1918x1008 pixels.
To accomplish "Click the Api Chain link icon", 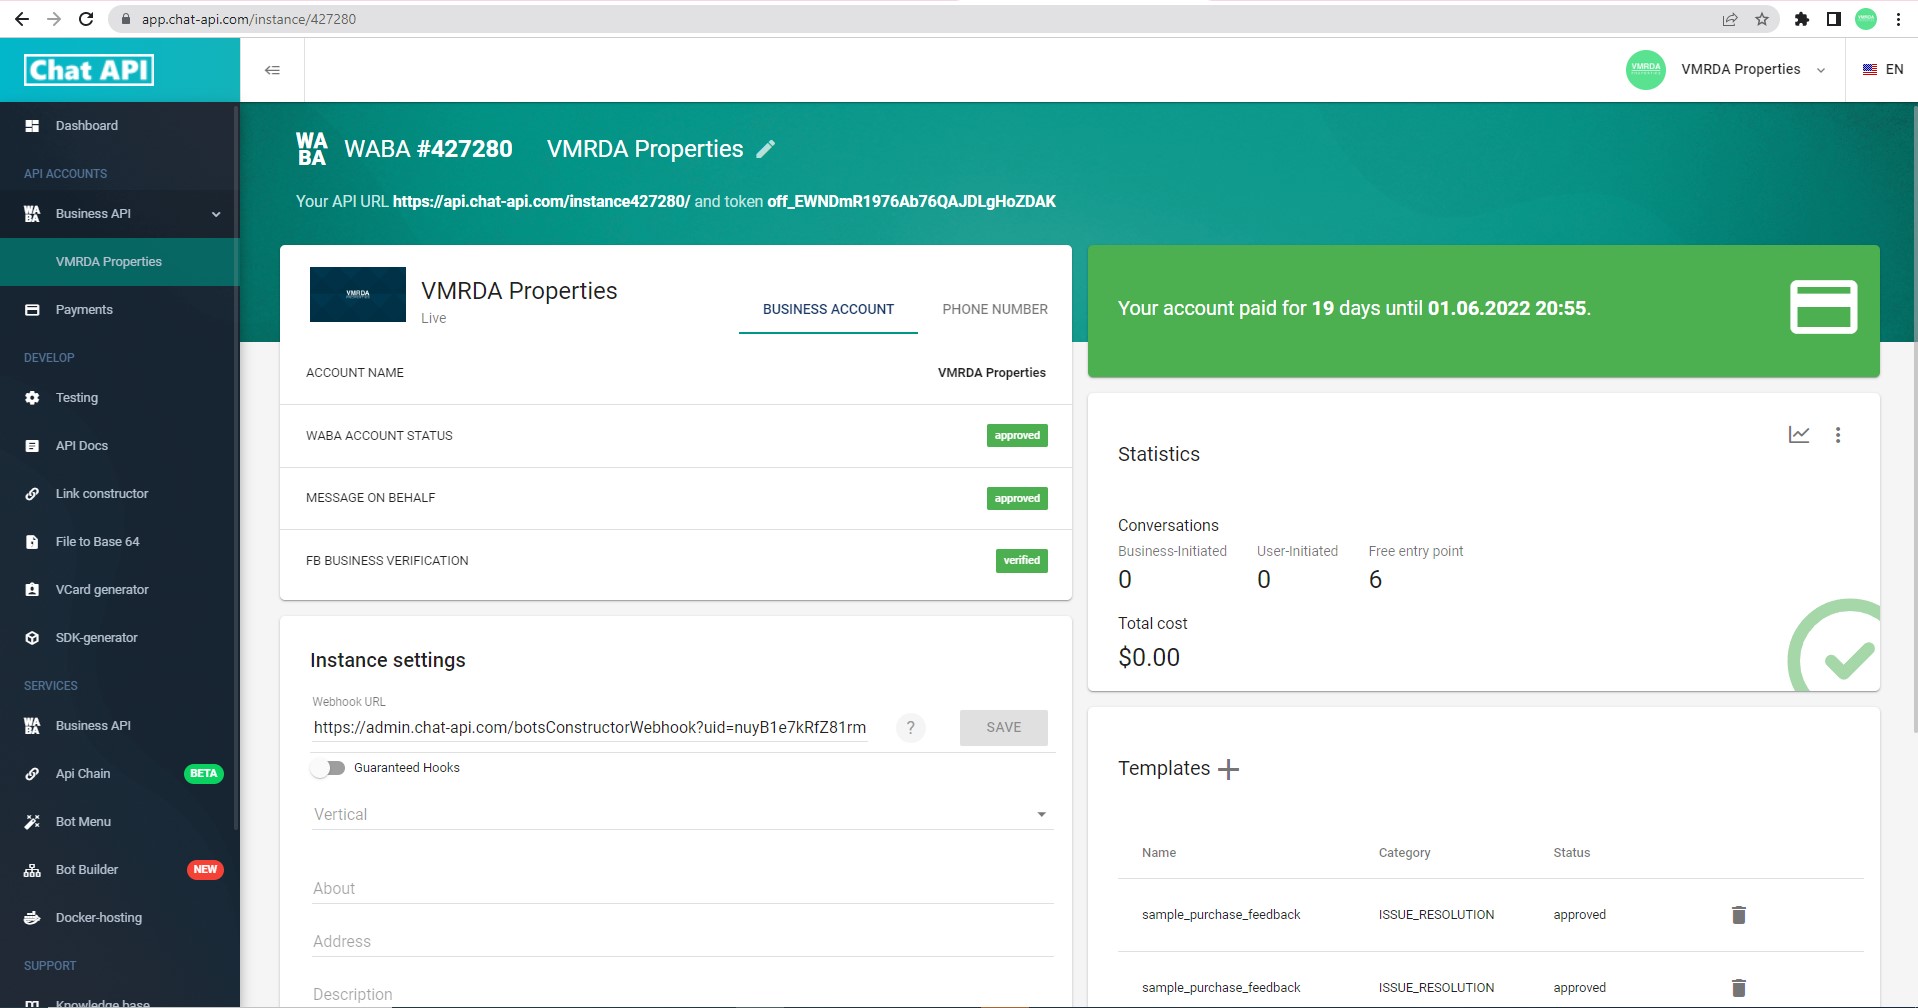I will click(32, 774).
